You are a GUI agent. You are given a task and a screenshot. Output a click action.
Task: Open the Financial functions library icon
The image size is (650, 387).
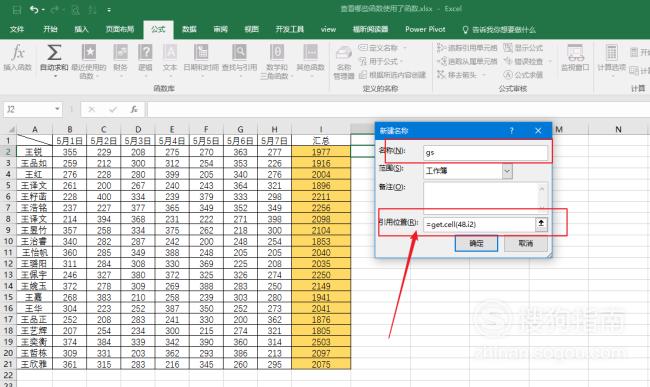(x=120, y=53)
